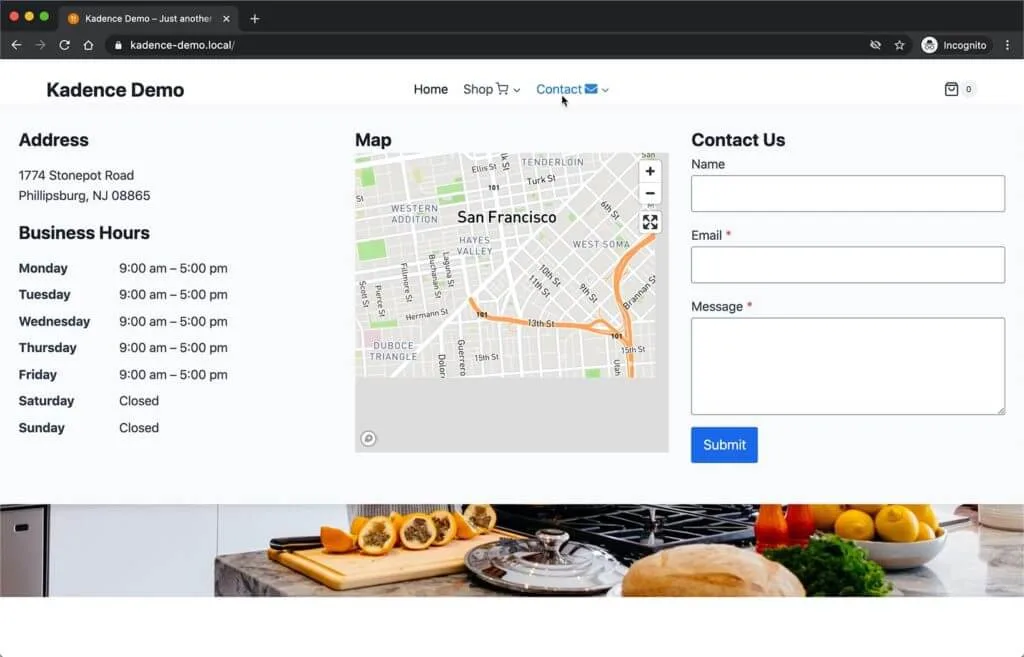Screen dimensions: 1024x657
Task: Expand the Shop menu dropdown arrow
Action: [x=517, y=90]
